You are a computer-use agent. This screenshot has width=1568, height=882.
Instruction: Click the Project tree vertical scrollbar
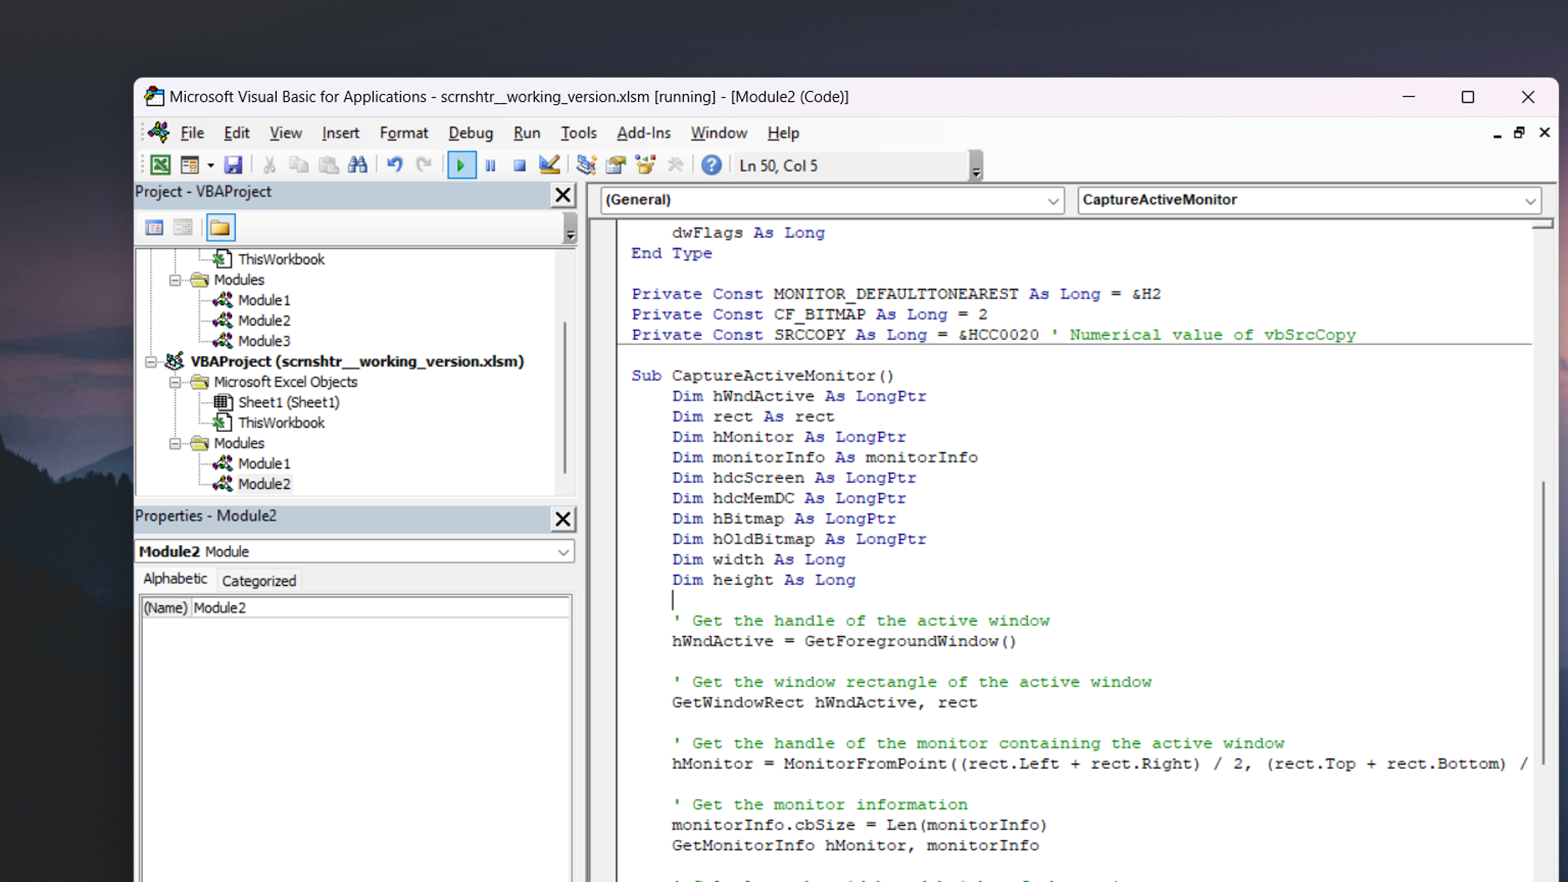click(566, 396)
